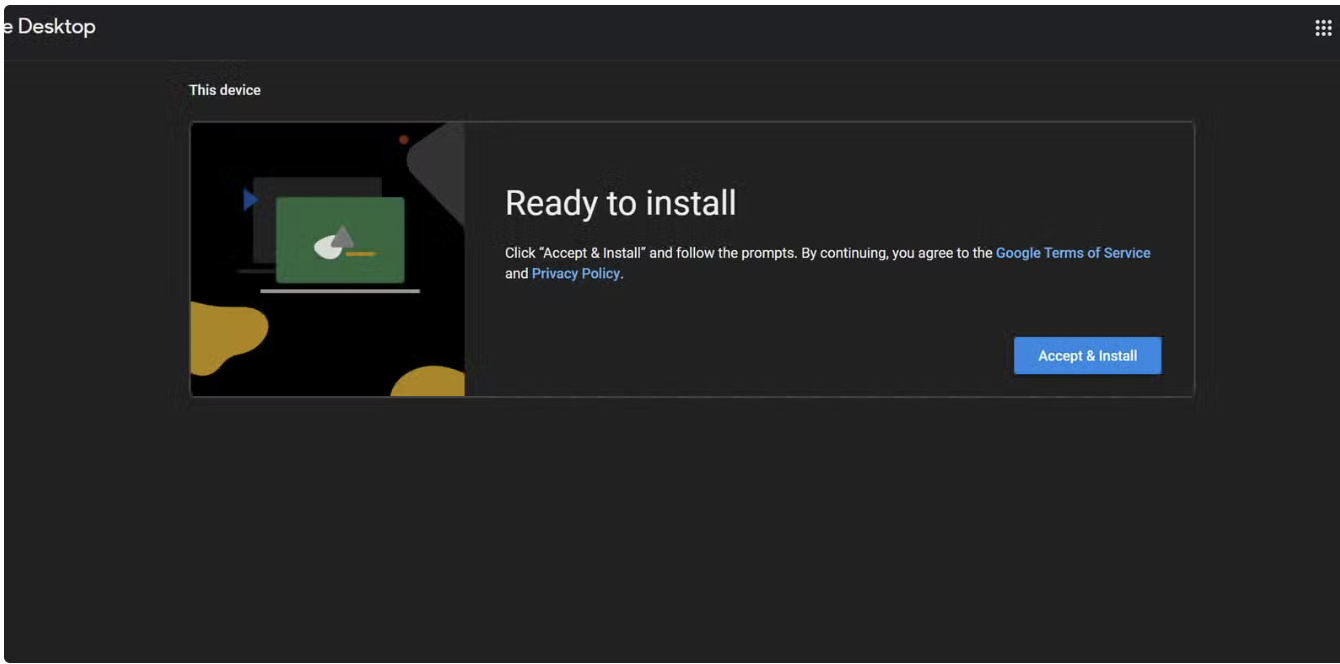Open the Privacy Policy link
The image size is (1340, 664).
pyautogui.click(x=575, y=273)
